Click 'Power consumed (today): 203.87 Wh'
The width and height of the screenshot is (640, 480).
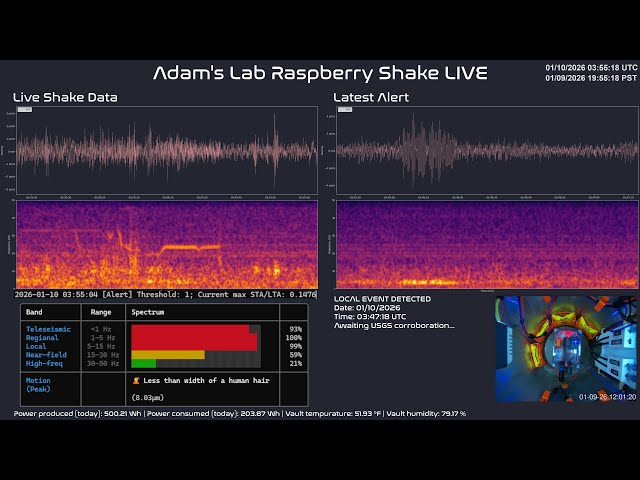213,413
